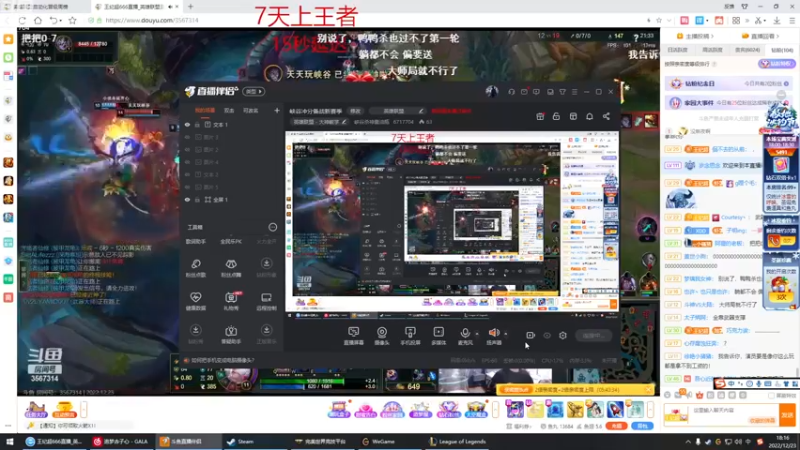800x450 pixels.
Task: Open Steam from the taskbar
Action: click(x=240, y=442)
